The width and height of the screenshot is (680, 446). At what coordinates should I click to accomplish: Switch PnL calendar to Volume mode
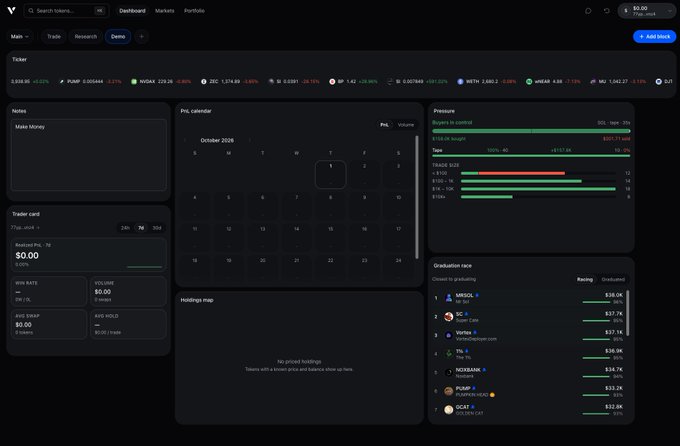pos(405,125)
